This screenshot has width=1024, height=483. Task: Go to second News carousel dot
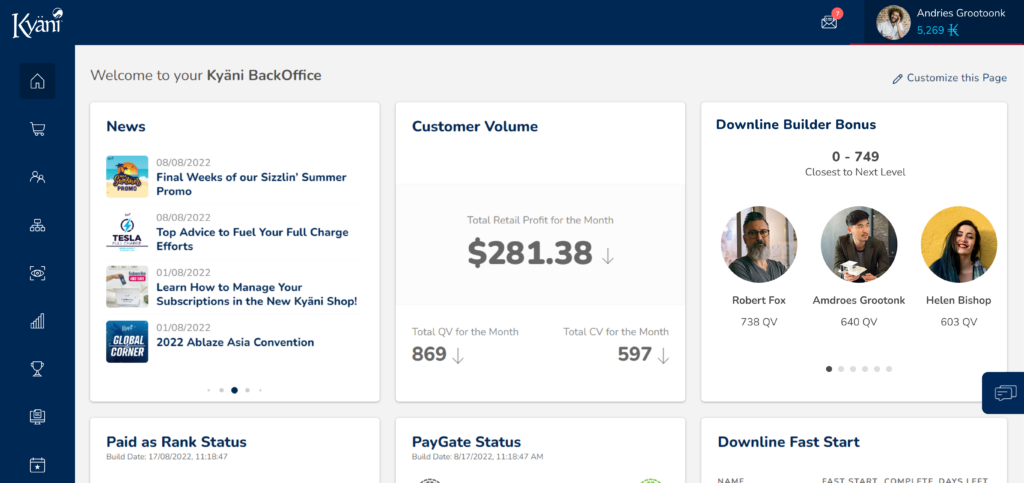[221, 390]
